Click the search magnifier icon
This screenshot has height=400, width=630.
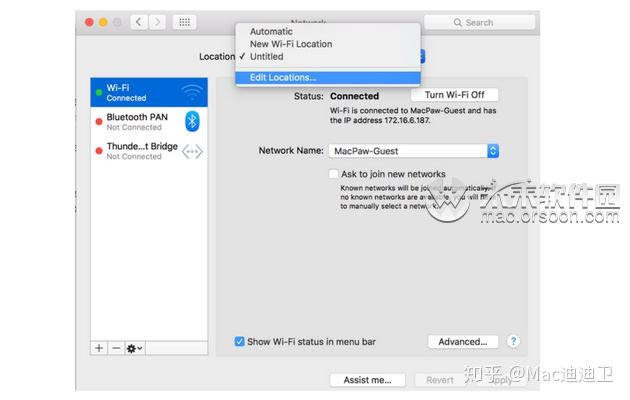457,22
